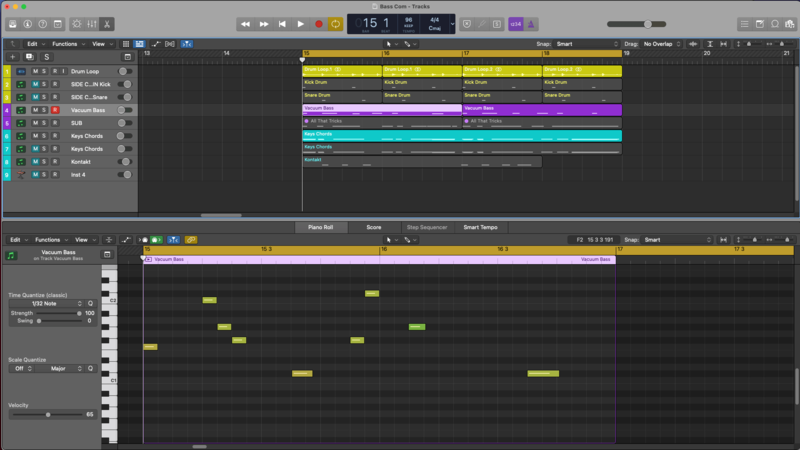
Task: Toggle the yellow Cycle mode button
Action: tap(337, 23)
